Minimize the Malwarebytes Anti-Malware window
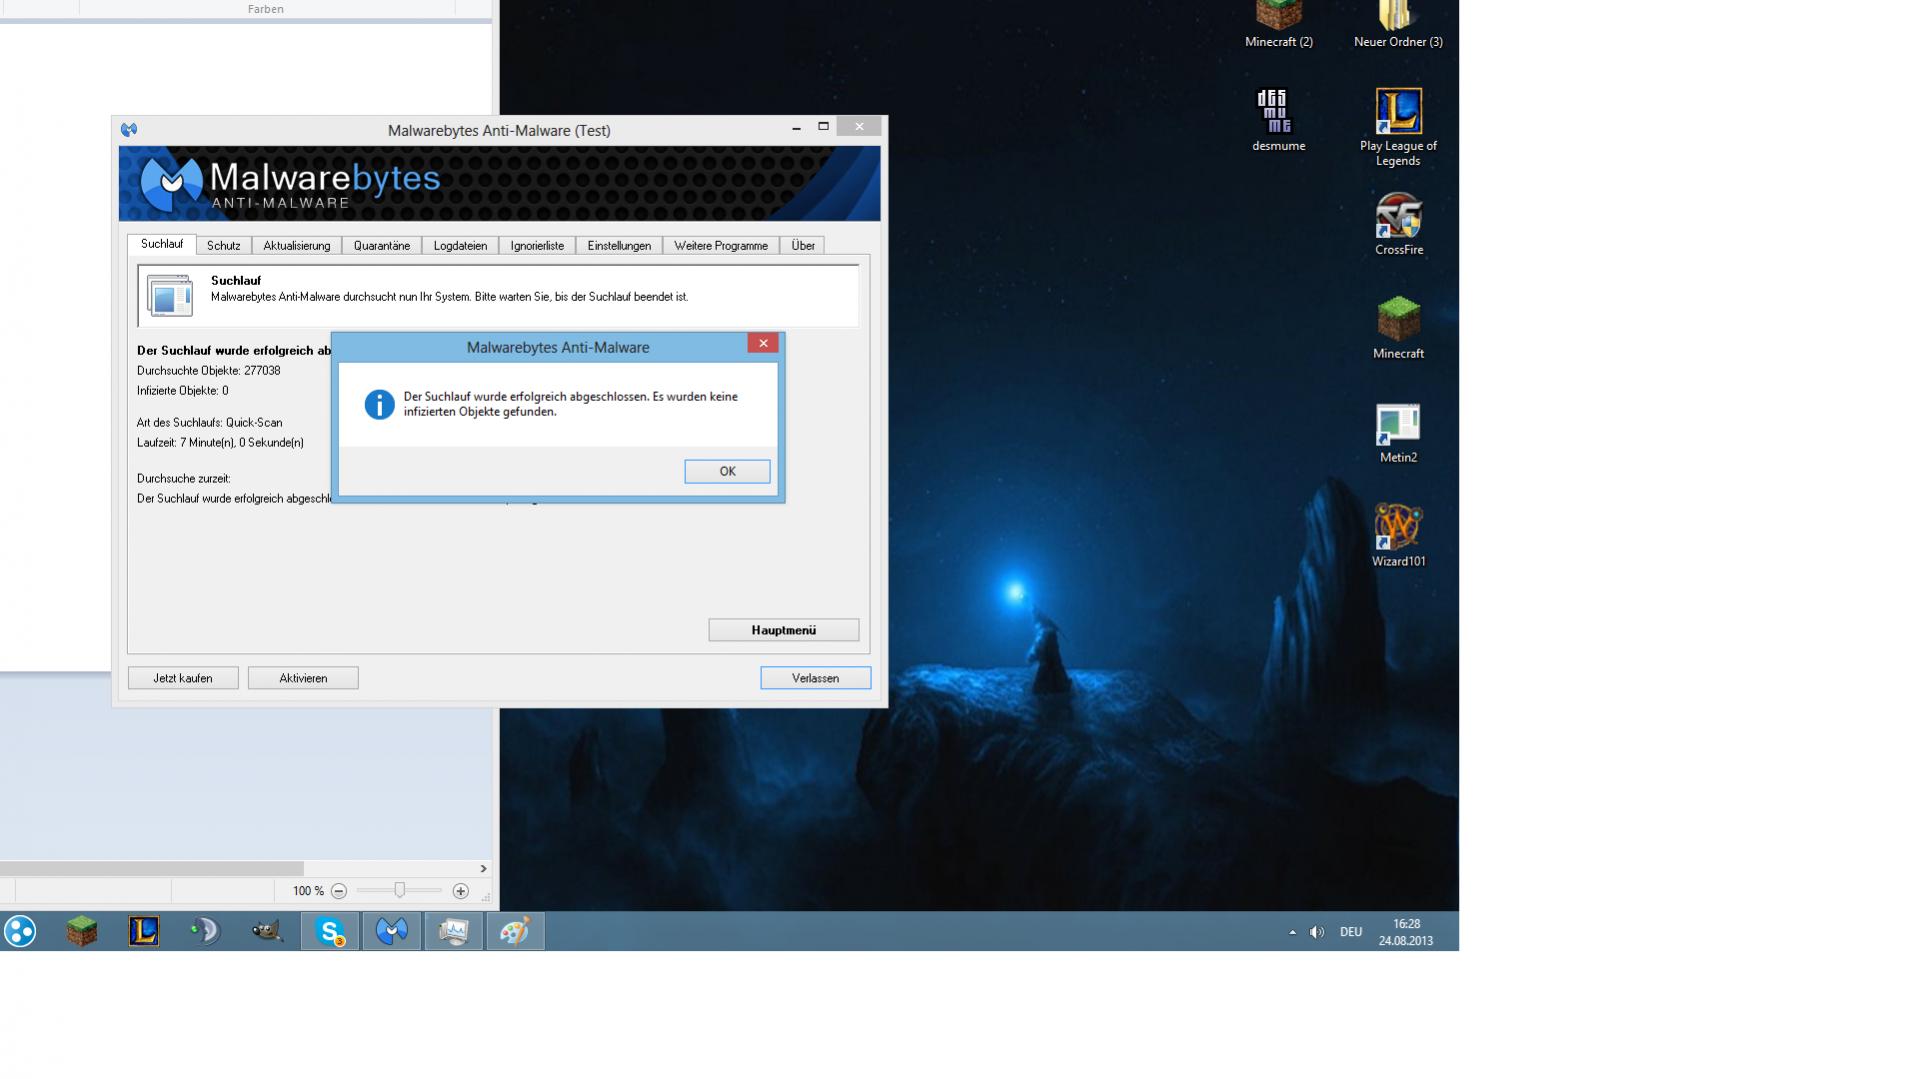Image resolution: width=1919 pixels, height=1079 pixels. click(796, 128)
